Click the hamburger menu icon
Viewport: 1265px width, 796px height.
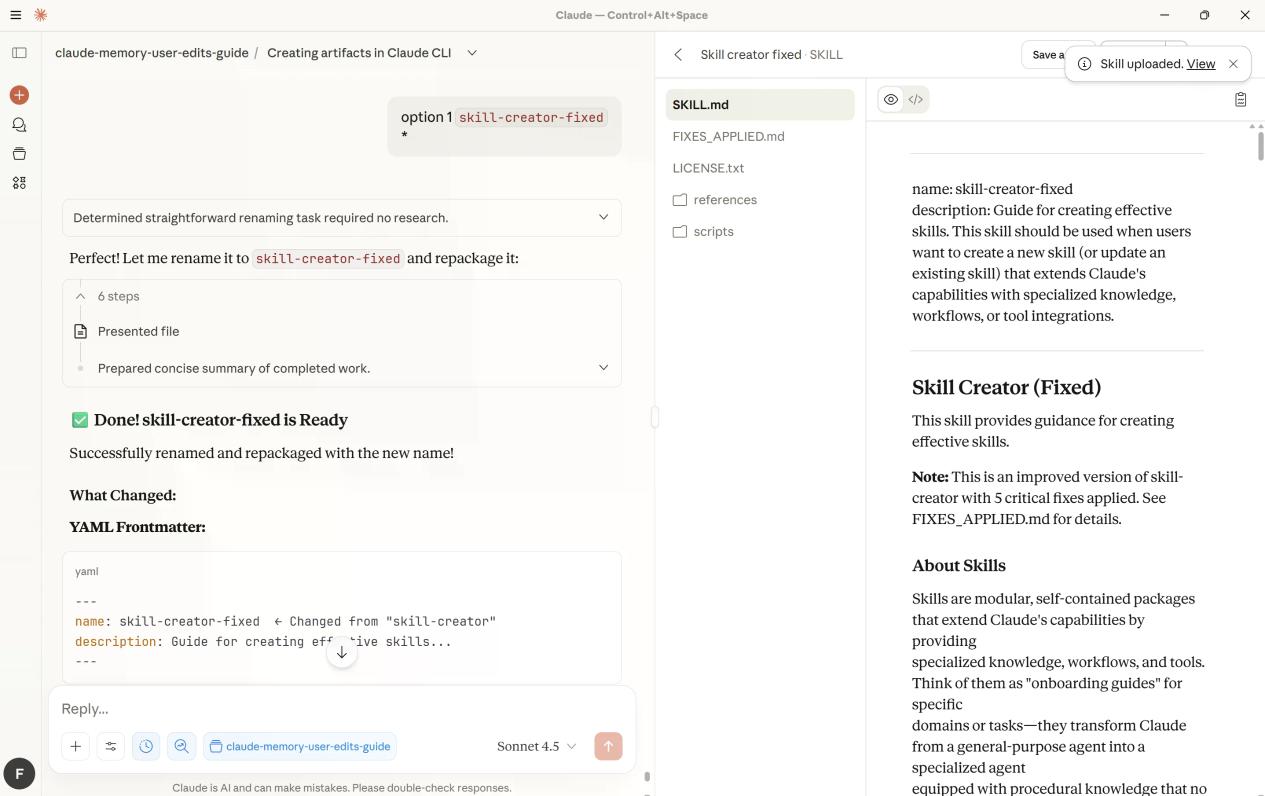(x=15, y=15)
